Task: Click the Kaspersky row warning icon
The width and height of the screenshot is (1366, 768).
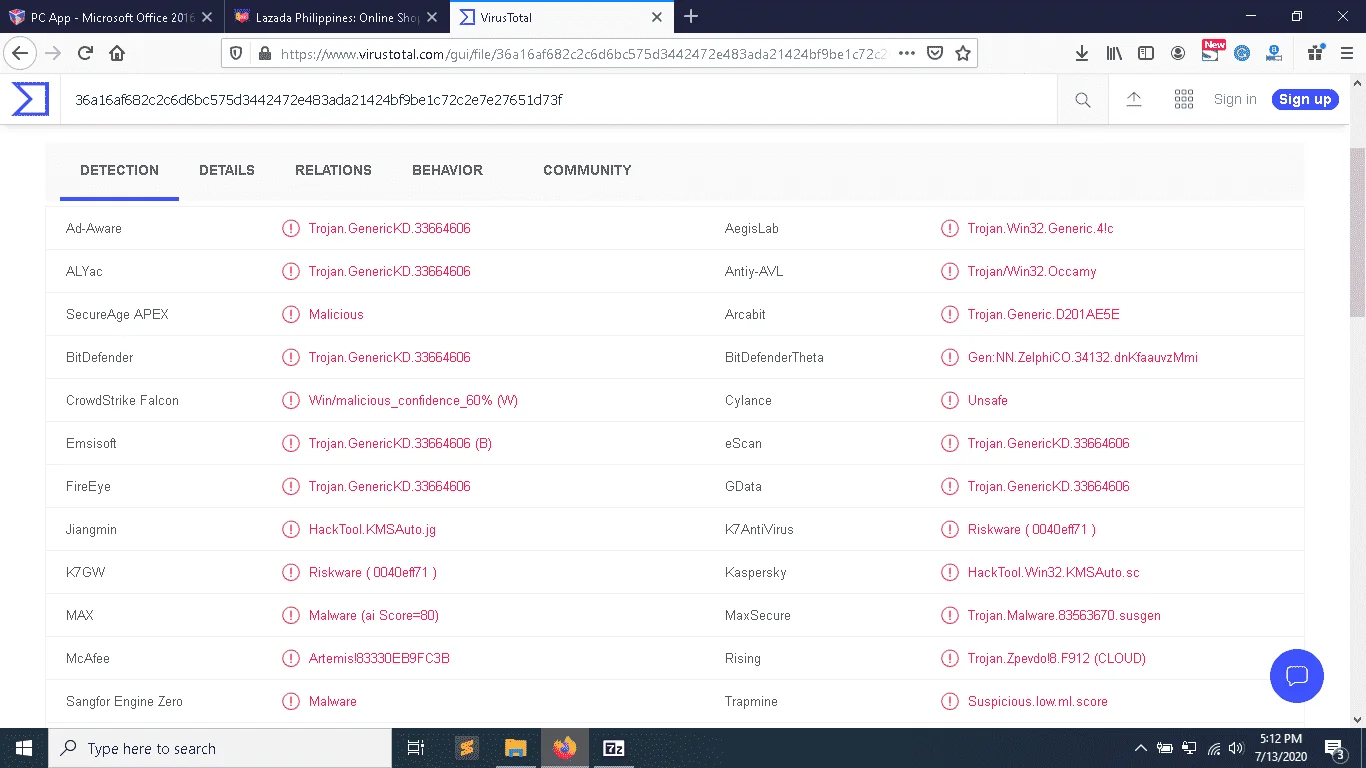Action: [949, 572]
